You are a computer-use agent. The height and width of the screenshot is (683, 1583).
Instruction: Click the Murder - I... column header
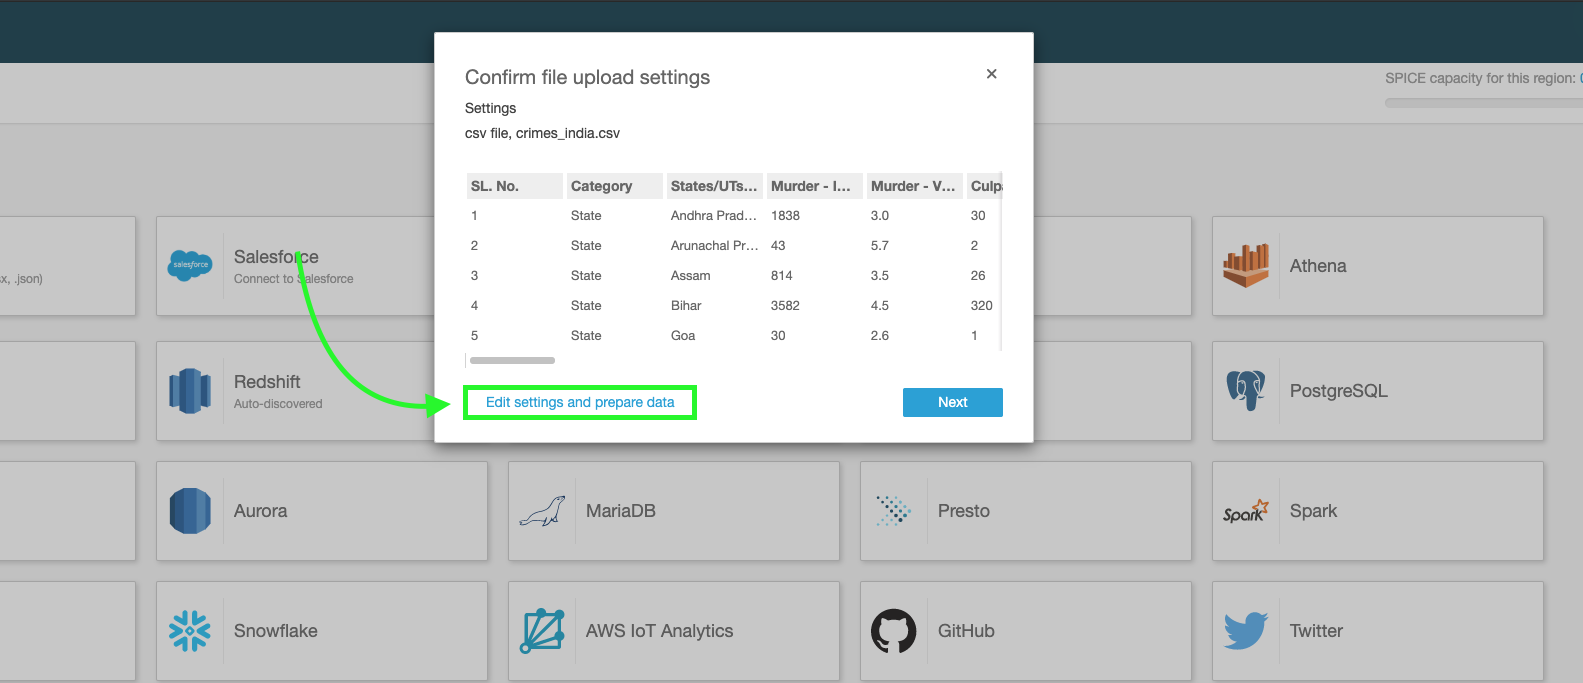[x=814, y=186]
